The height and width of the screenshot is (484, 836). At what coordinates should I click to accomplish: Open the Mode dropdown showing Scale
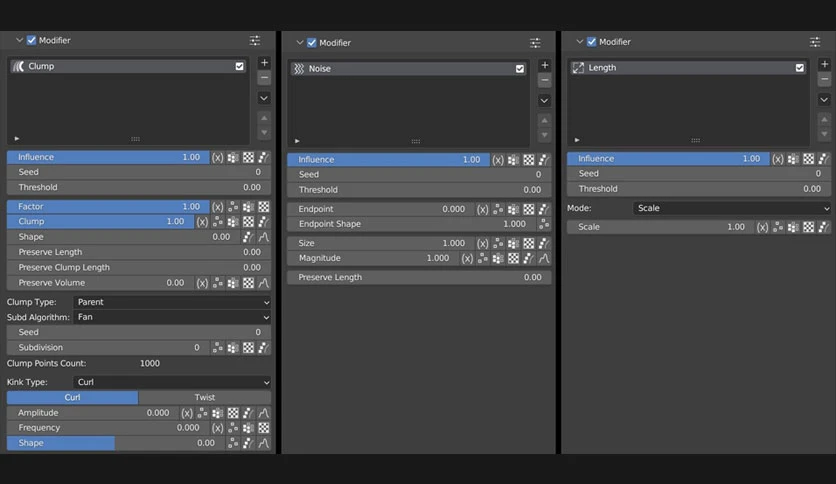tap(732, 208)
